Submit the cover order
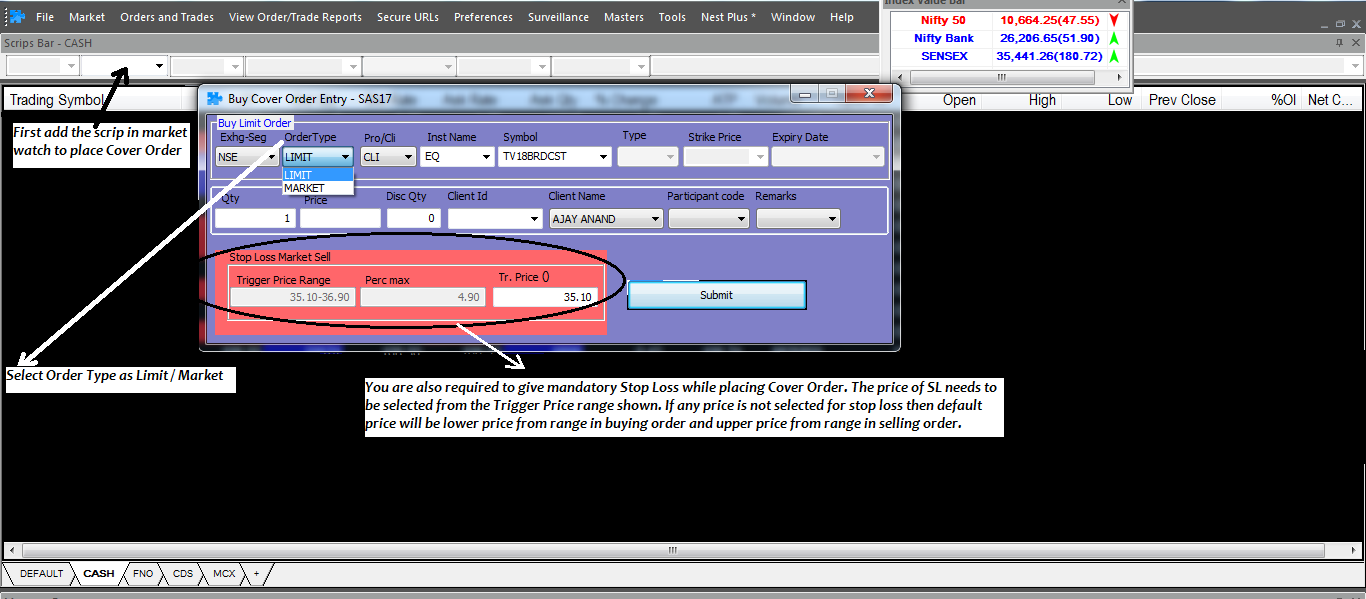1366x599 pixels. click(x=716, y=295)
